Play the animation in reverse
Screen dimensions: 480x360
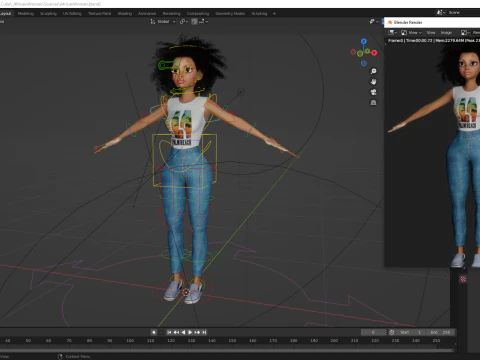point(183,332)
